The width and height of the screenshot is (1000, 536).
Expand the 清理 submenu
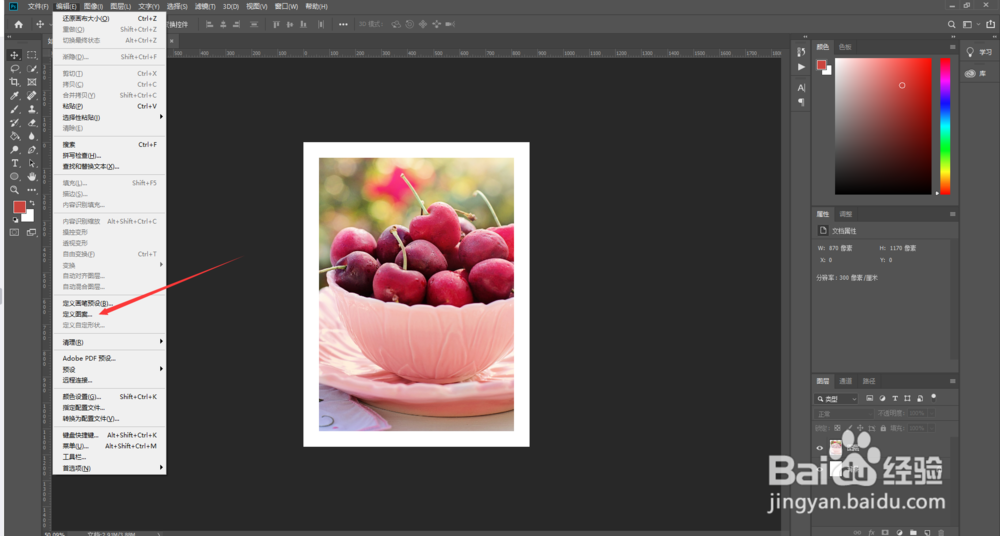(110, 342)
